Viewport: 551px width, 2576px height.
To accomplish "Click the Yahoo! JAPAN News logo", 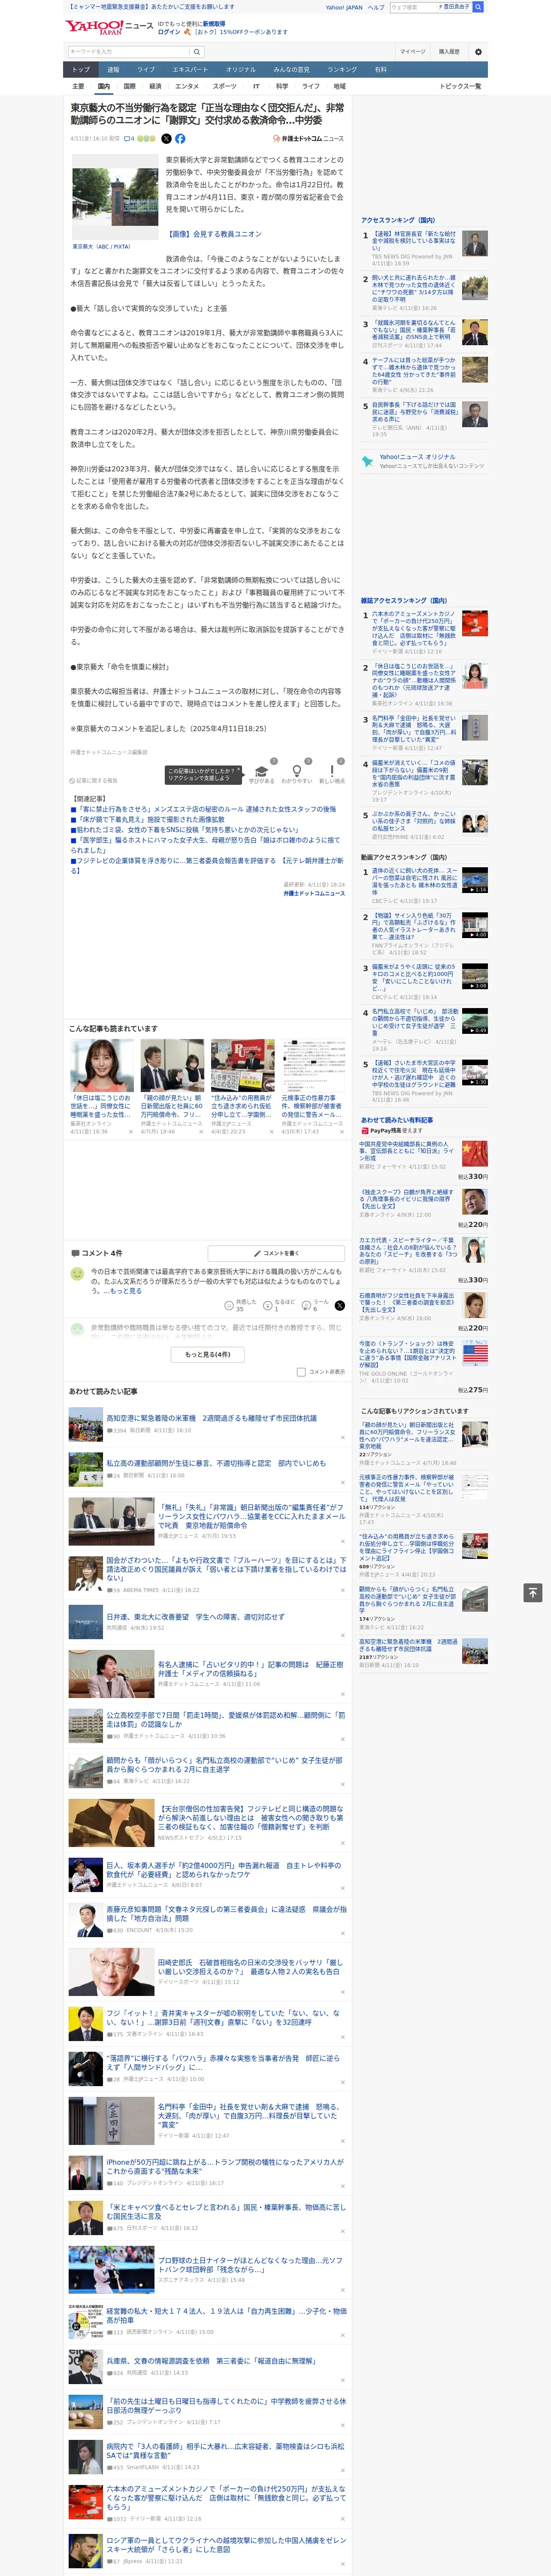I will pyautogui.click(x=109, y=27).
